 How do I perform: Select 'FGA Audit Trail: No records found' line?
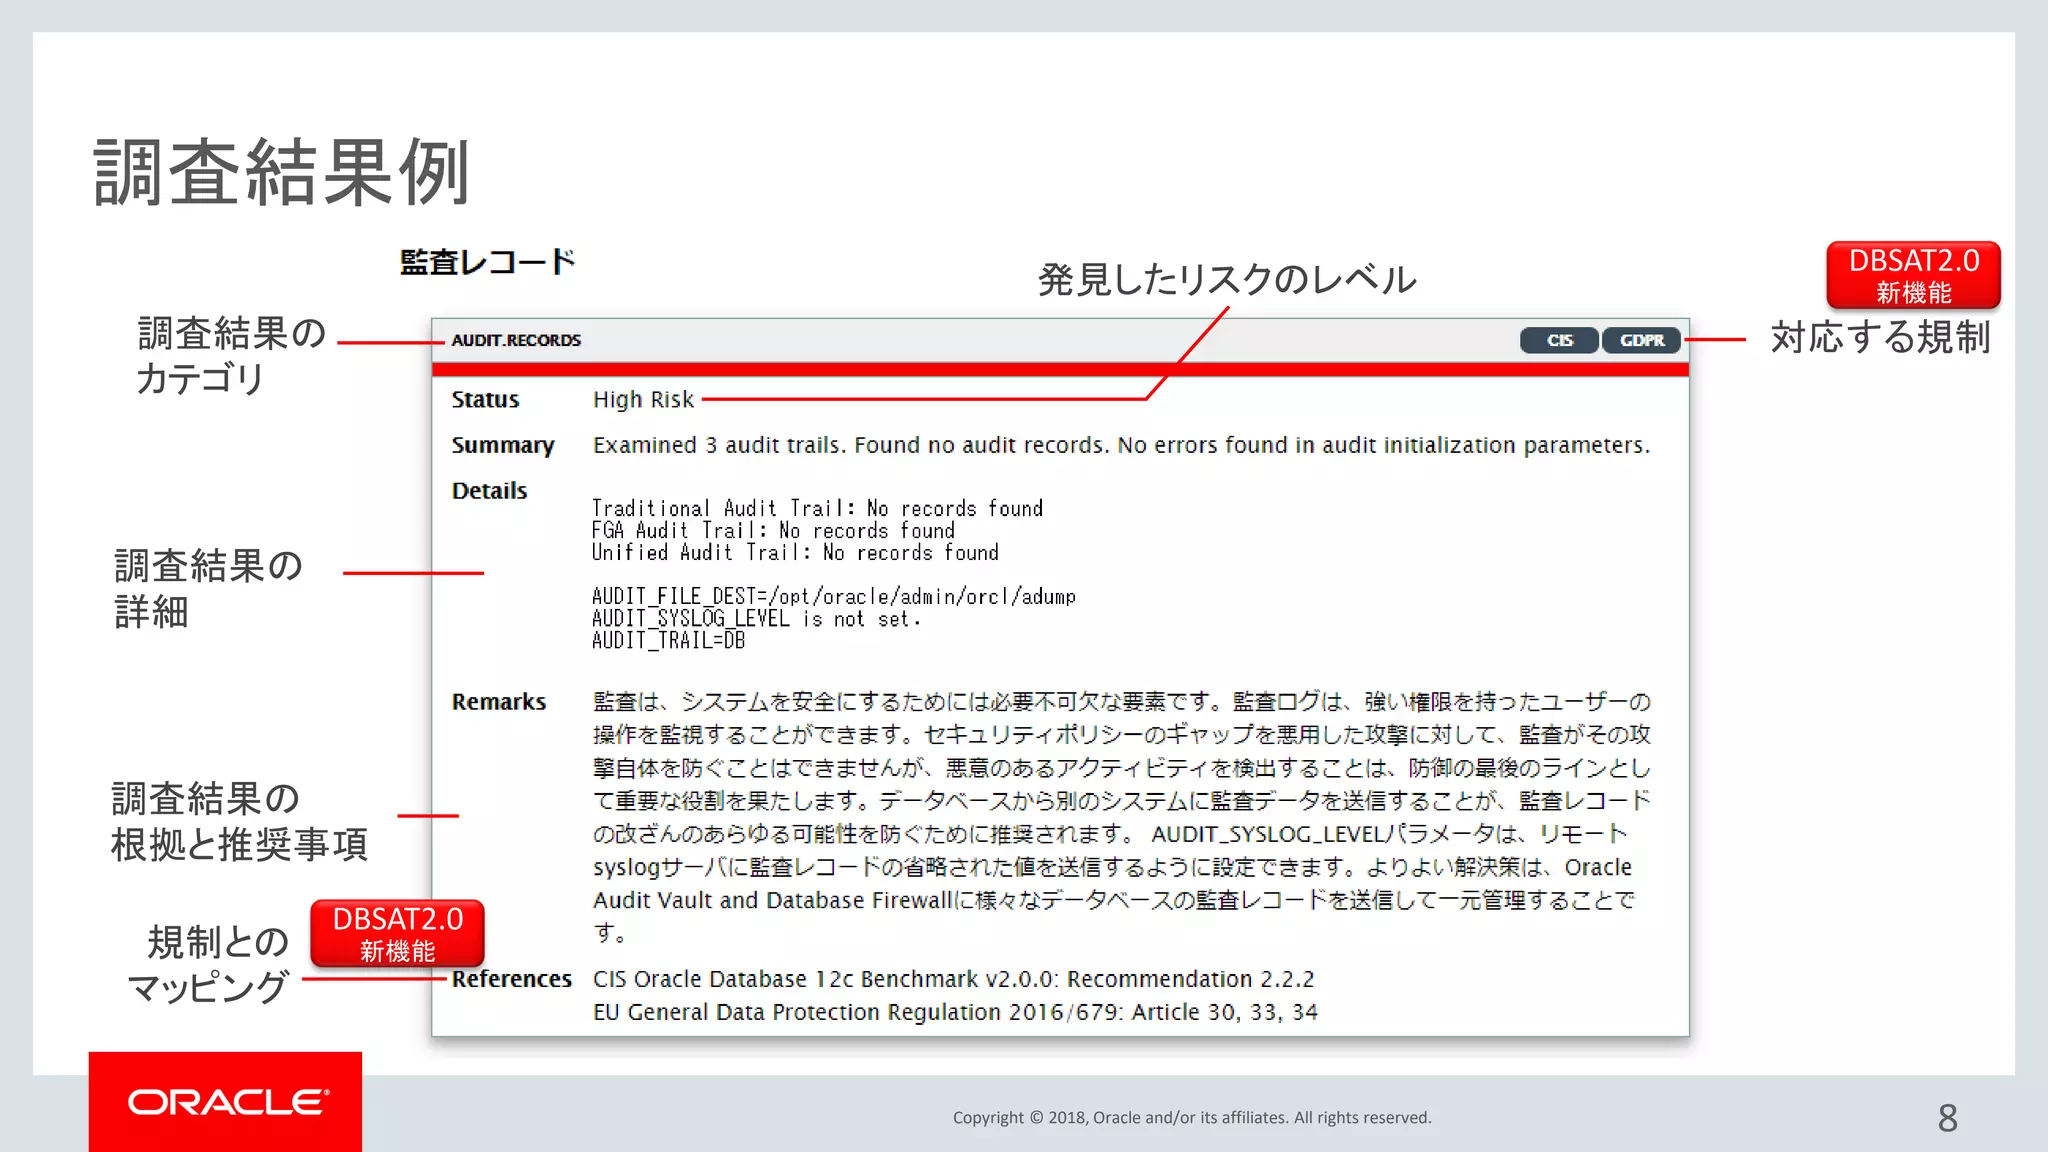773,530
